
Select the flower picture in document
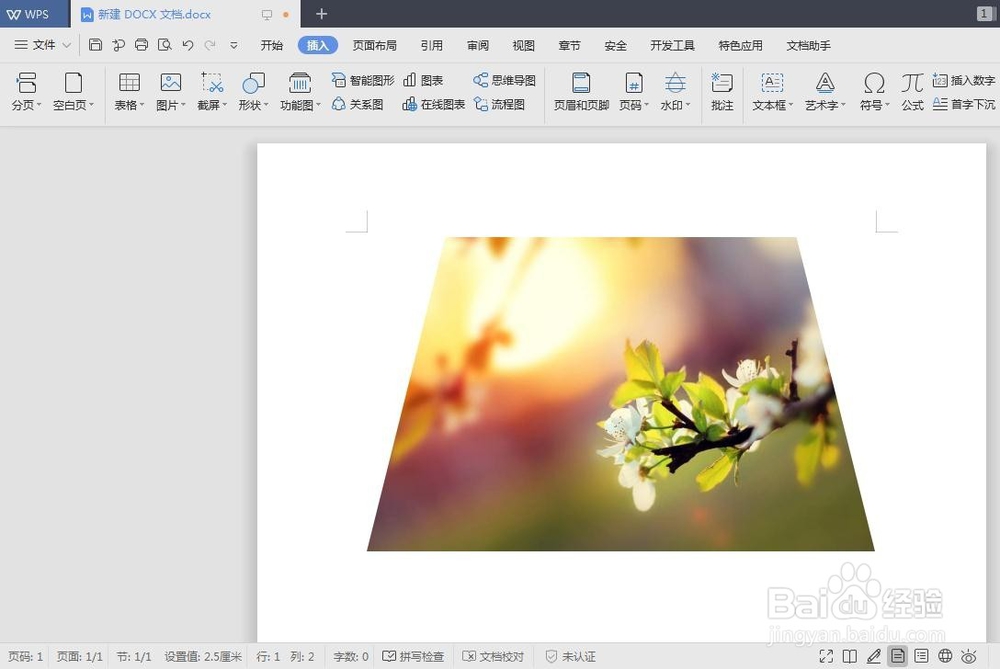pos(621,393)
